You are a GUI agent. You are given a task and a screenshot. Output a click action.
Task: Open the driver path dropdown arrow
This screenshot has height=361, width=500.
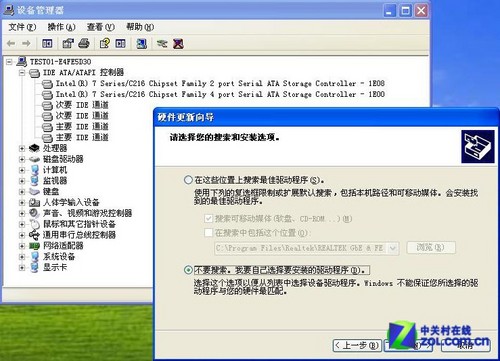coord(393,248)
